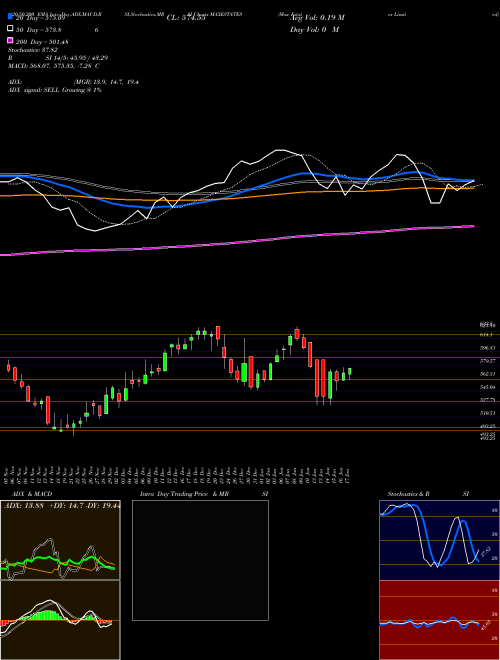Click the magenta 200-day moving average line

[x=237, y=242]
